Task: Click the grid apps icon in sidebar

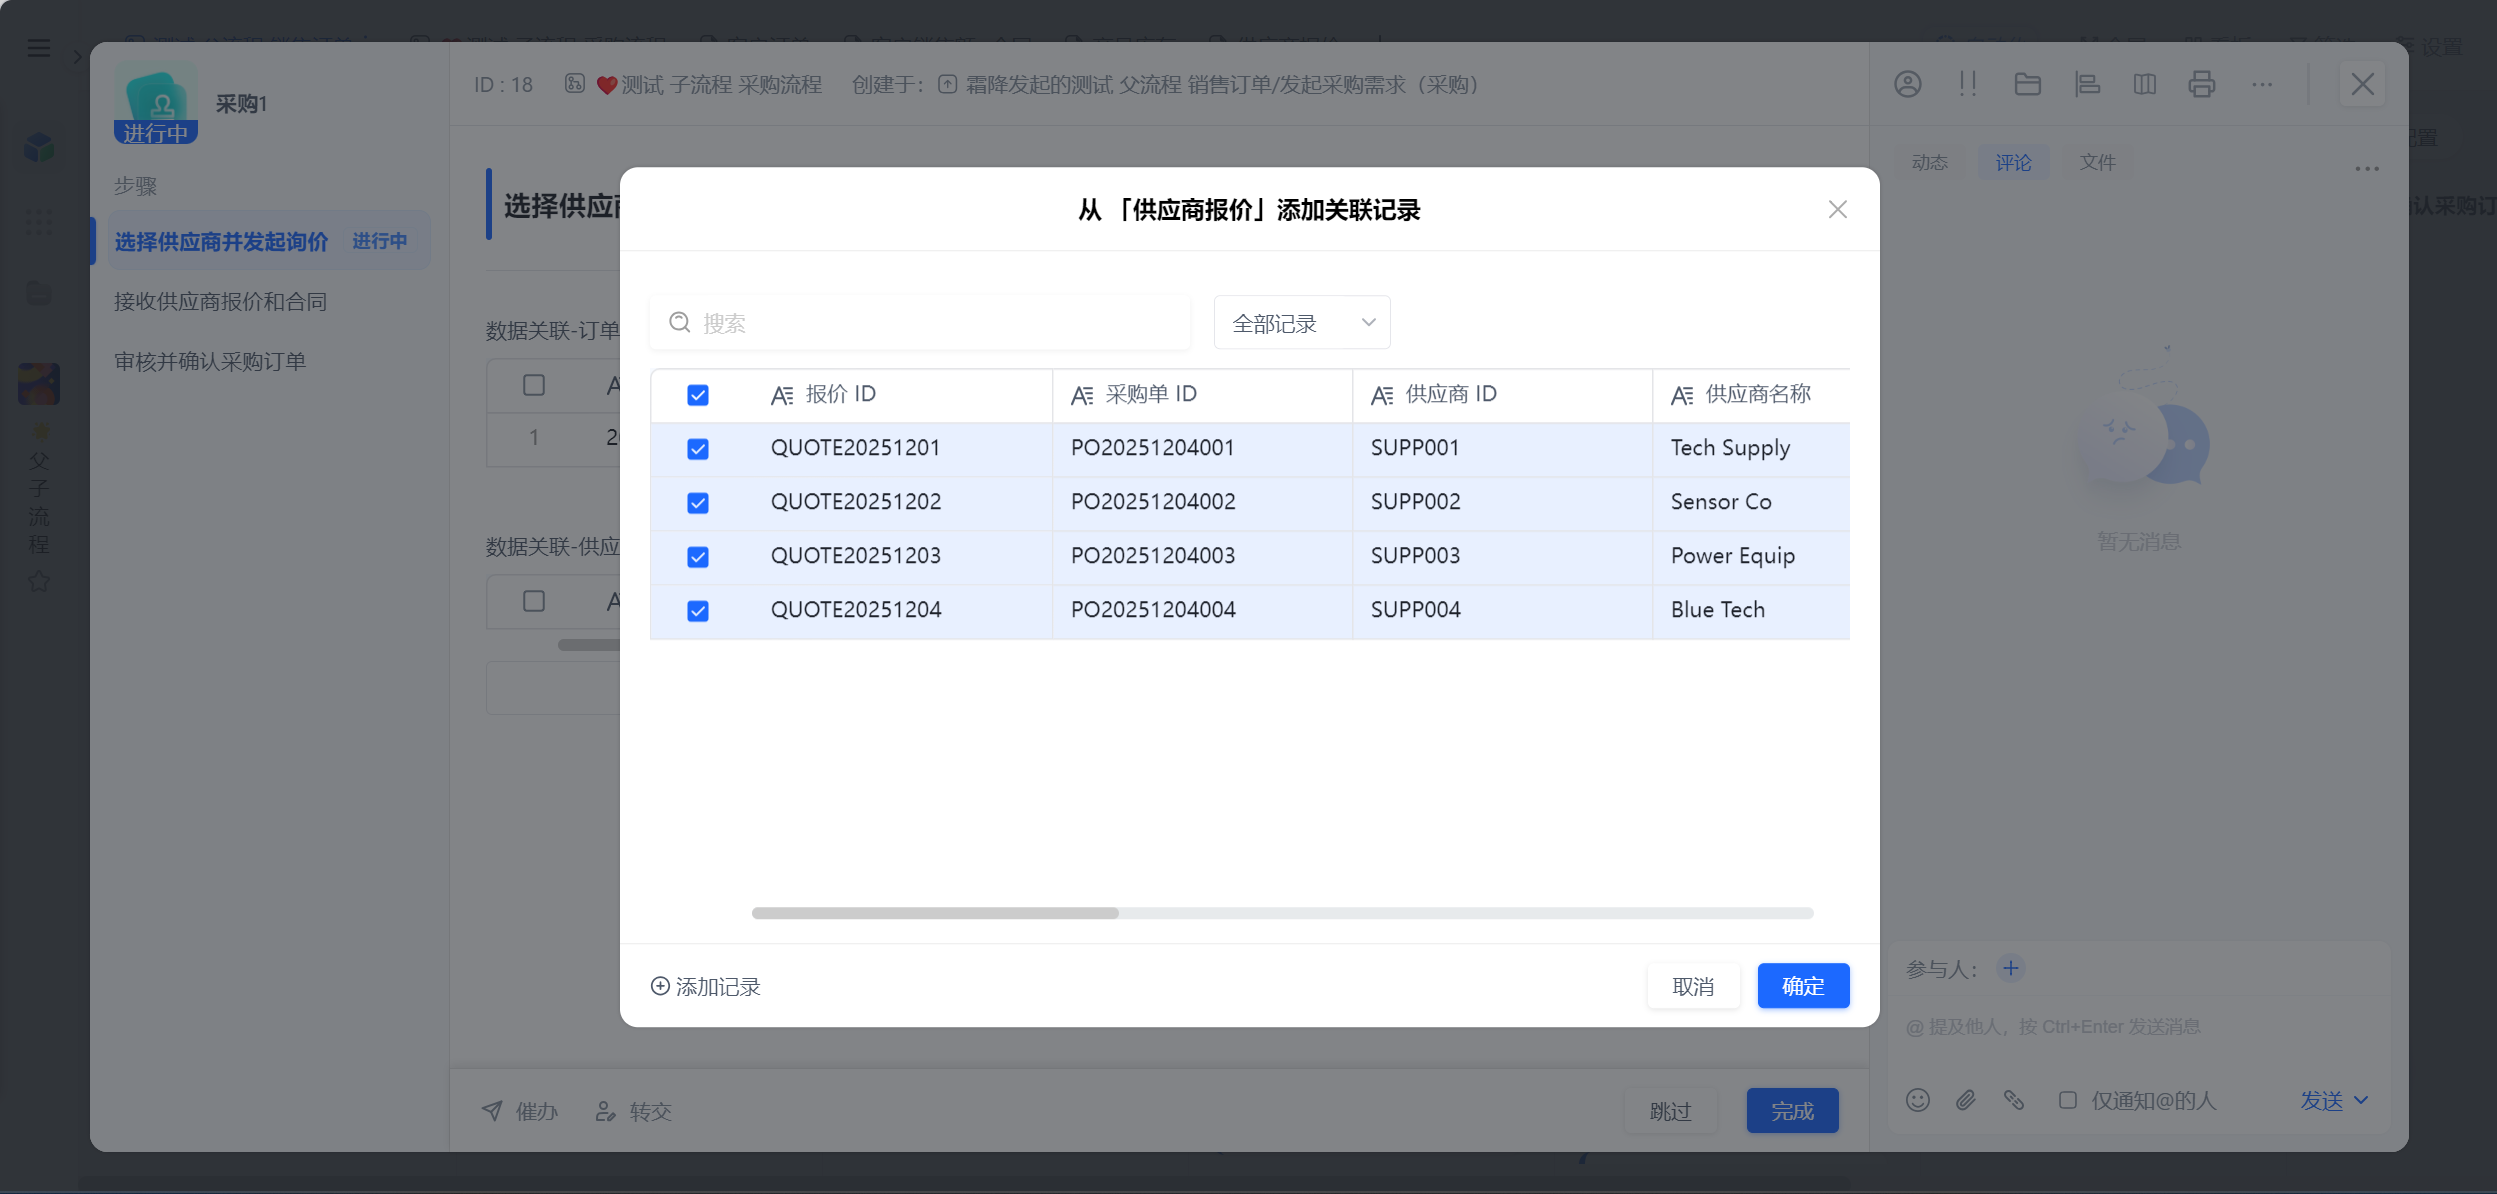Action: pos(39,221)
